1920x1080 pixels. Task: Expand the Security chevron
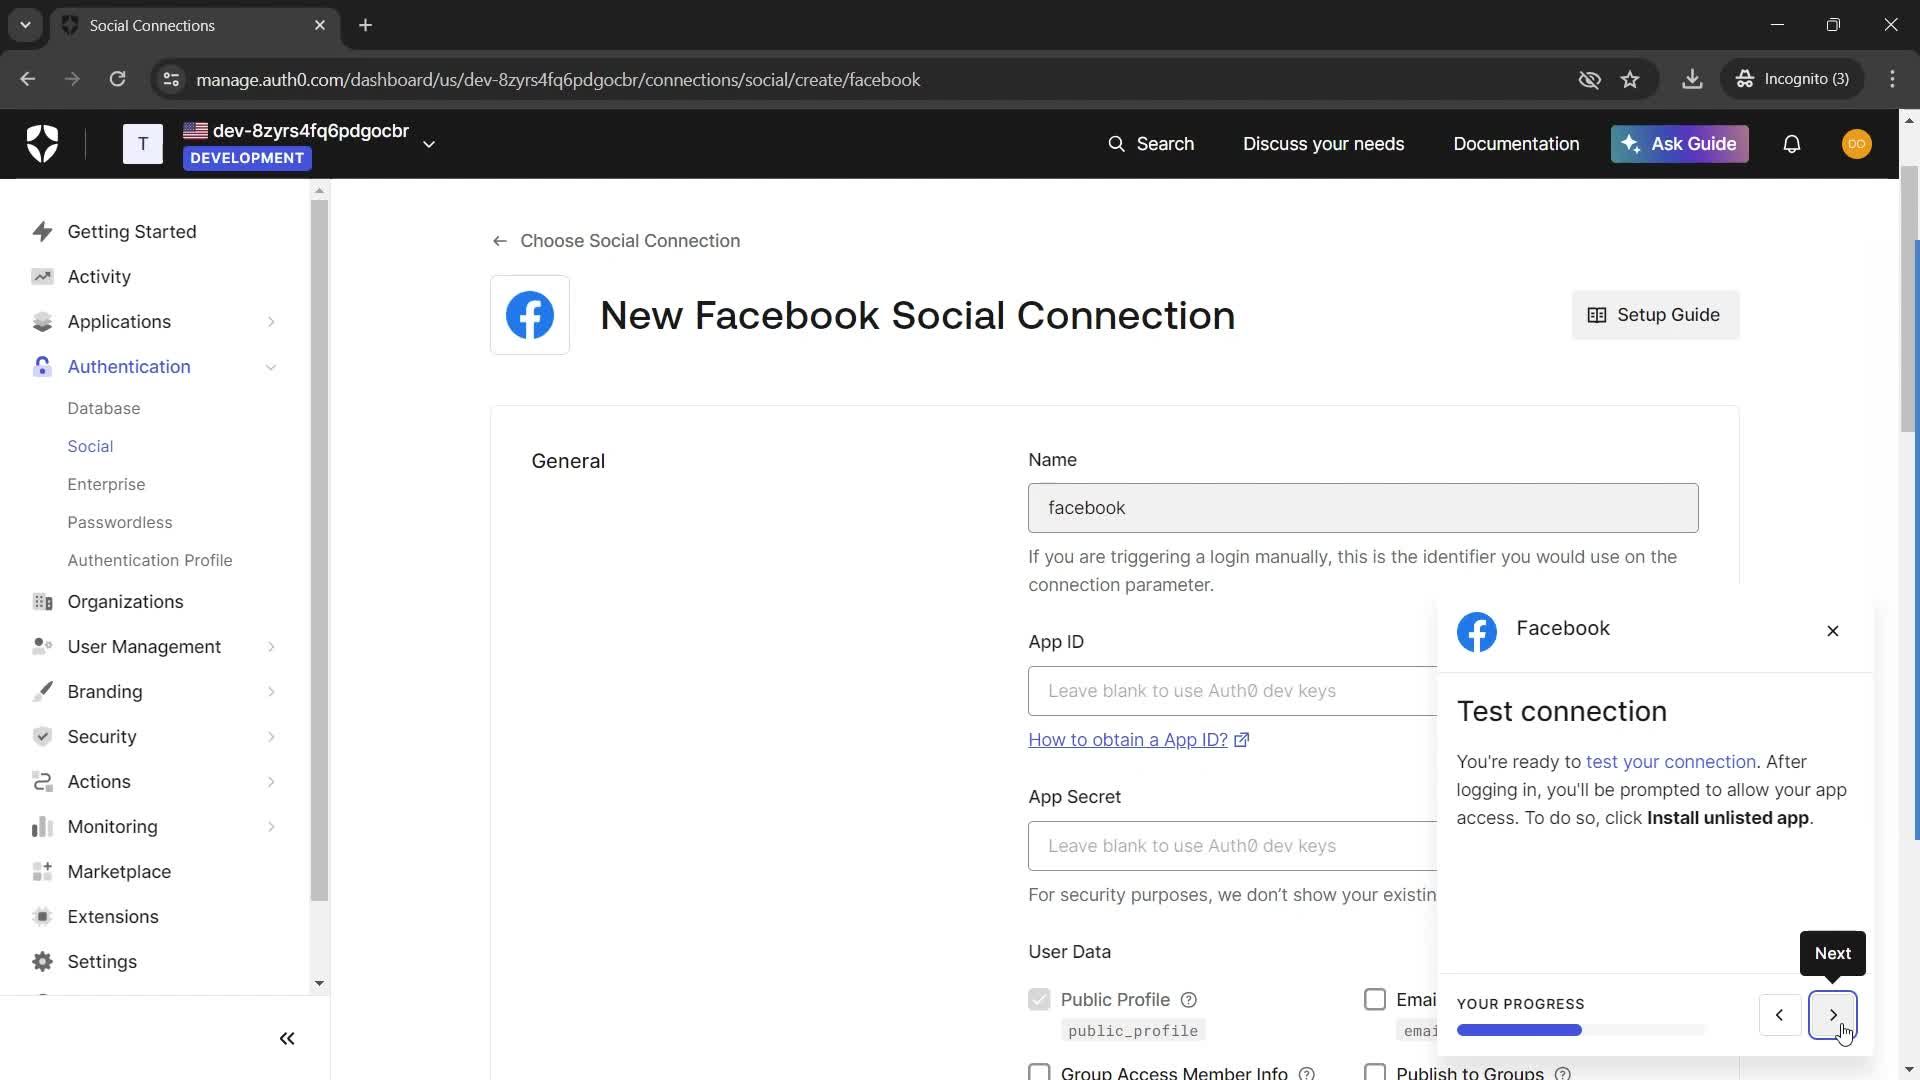(271, 737)
